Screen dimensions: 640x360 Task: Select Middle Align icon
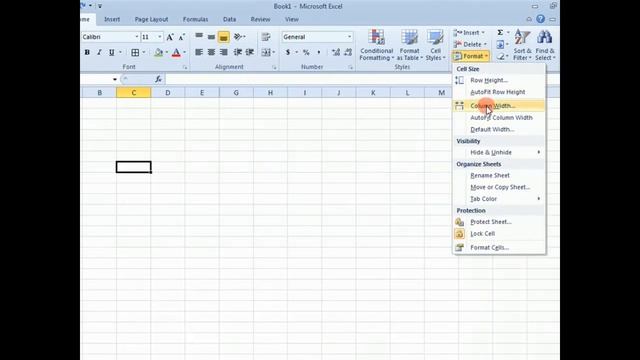coord(211,37)
